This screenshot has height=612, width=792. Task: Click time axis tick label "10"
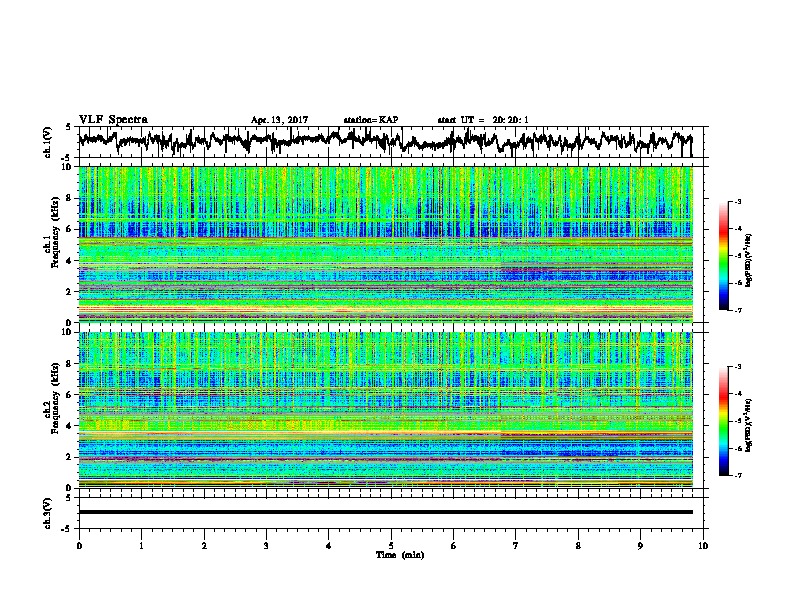[x=703, y=546]
